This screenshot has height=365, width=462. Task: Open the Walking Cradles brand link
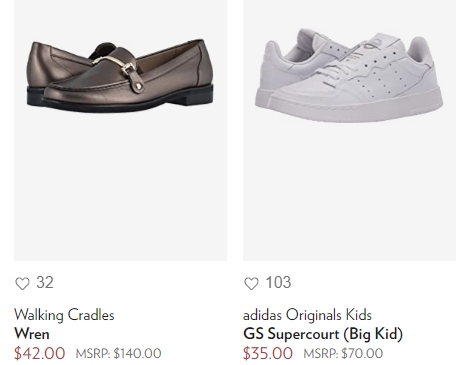pos(64,315)
